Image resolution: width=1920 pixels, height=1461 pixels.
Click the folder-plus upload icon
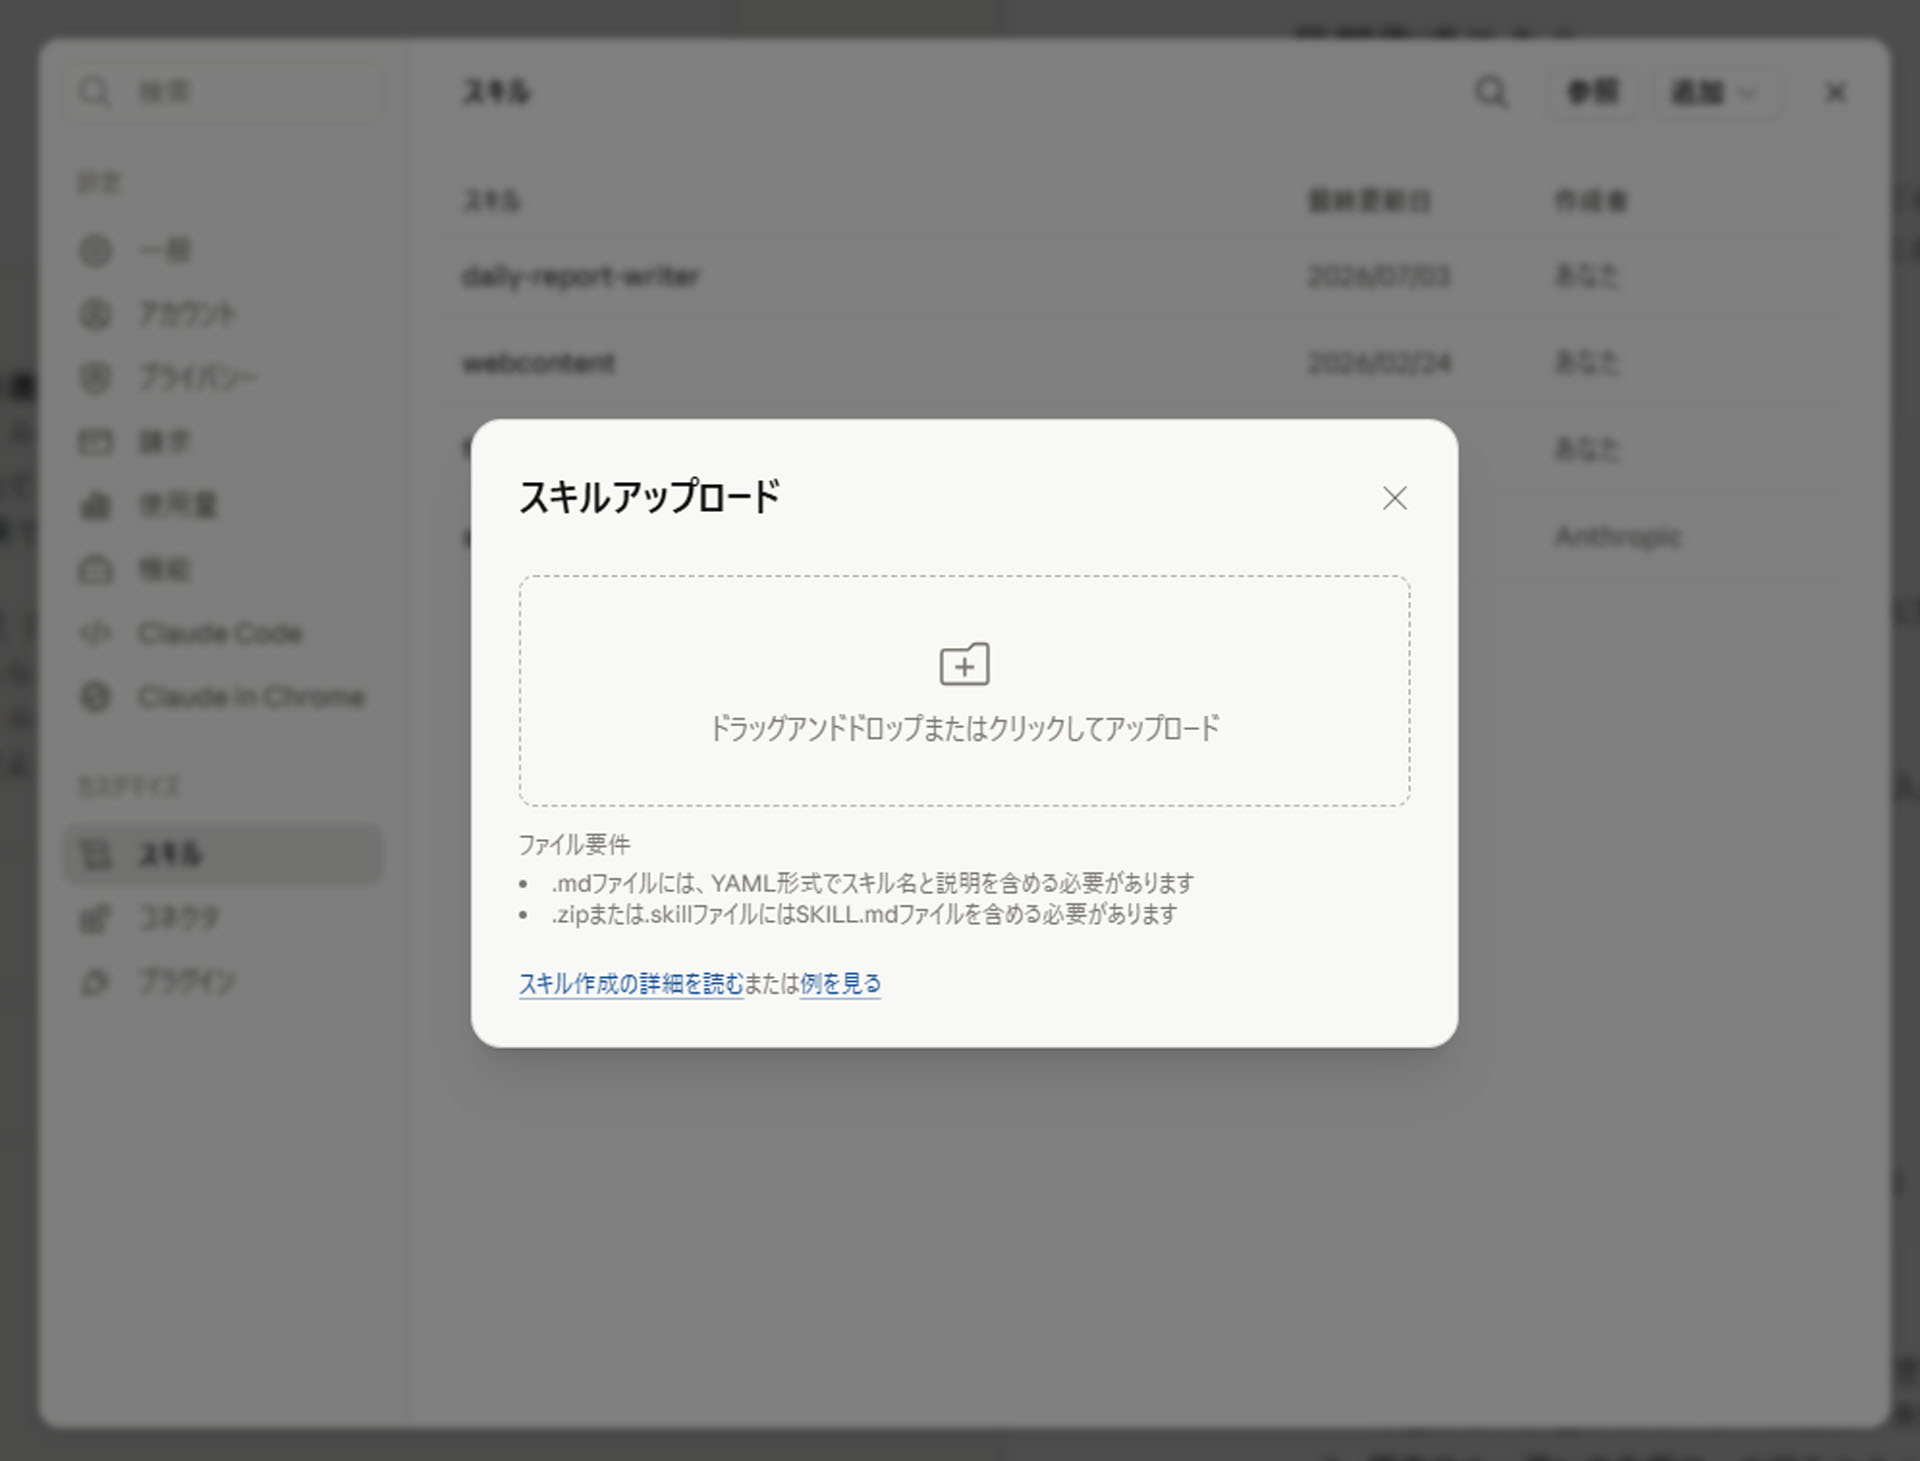pyautogui.click(x=964, y=664)
